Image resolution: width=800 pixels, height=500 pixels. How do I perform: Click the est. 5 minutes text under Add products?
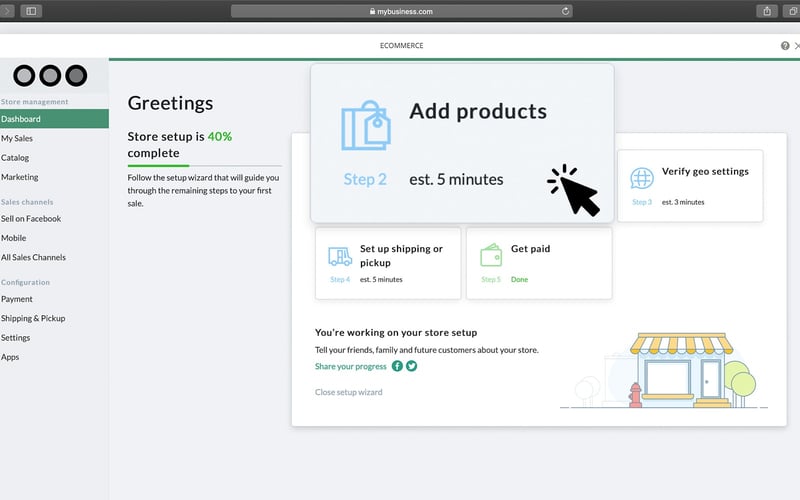(x=456, y=179)
